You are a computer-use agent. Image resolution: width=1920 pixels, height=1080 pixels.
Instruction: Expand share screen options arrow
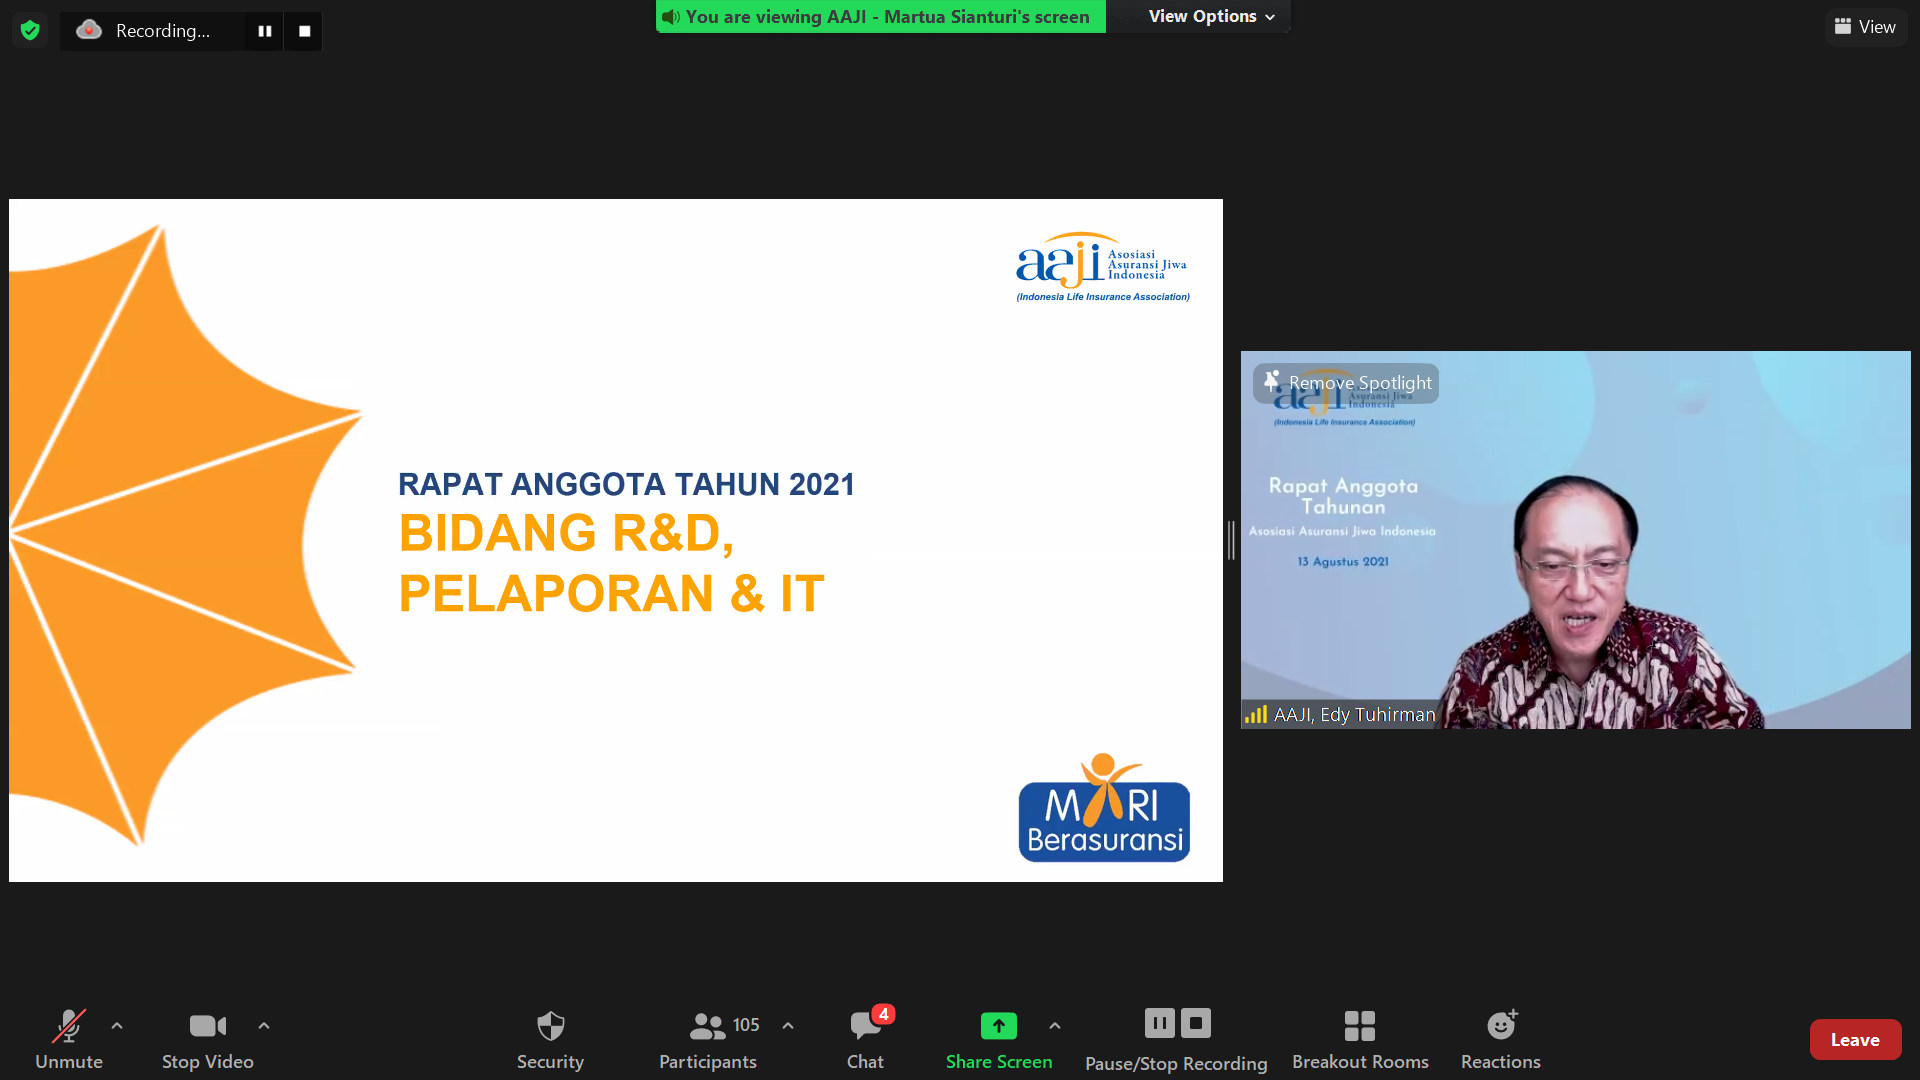tap(1055, 1025)
